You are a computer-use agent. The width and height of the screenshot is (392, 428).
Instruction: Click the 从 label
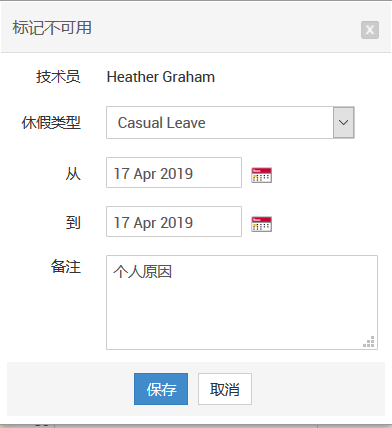(73, 174)
